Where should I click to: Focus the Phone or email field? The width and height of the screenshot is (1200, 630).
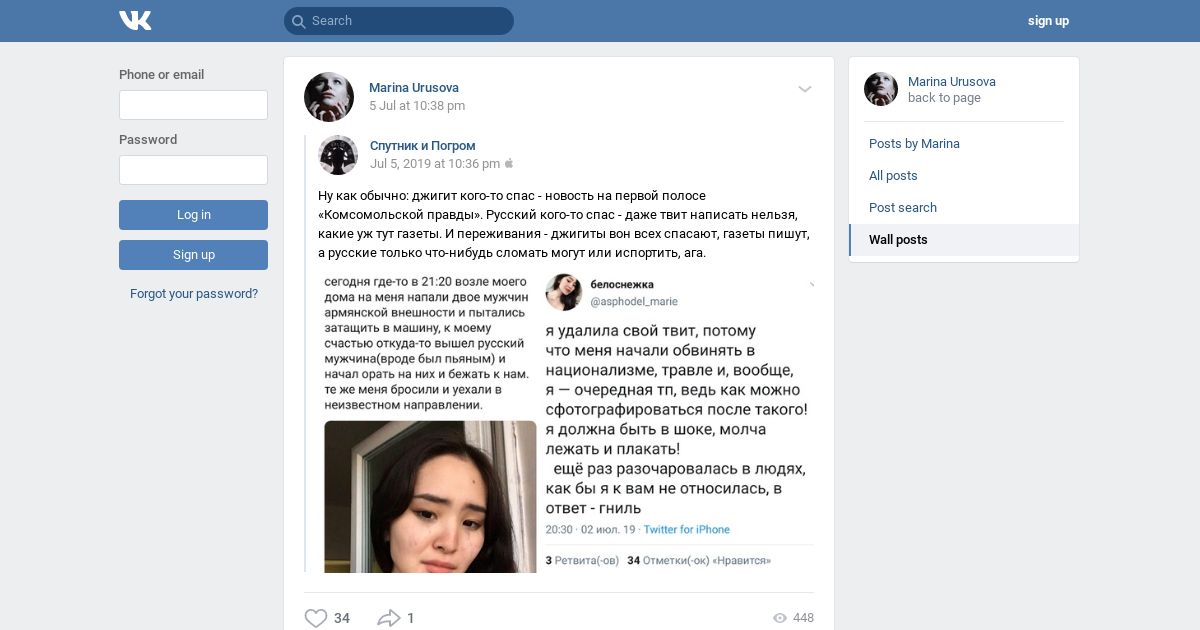[193, 105]
